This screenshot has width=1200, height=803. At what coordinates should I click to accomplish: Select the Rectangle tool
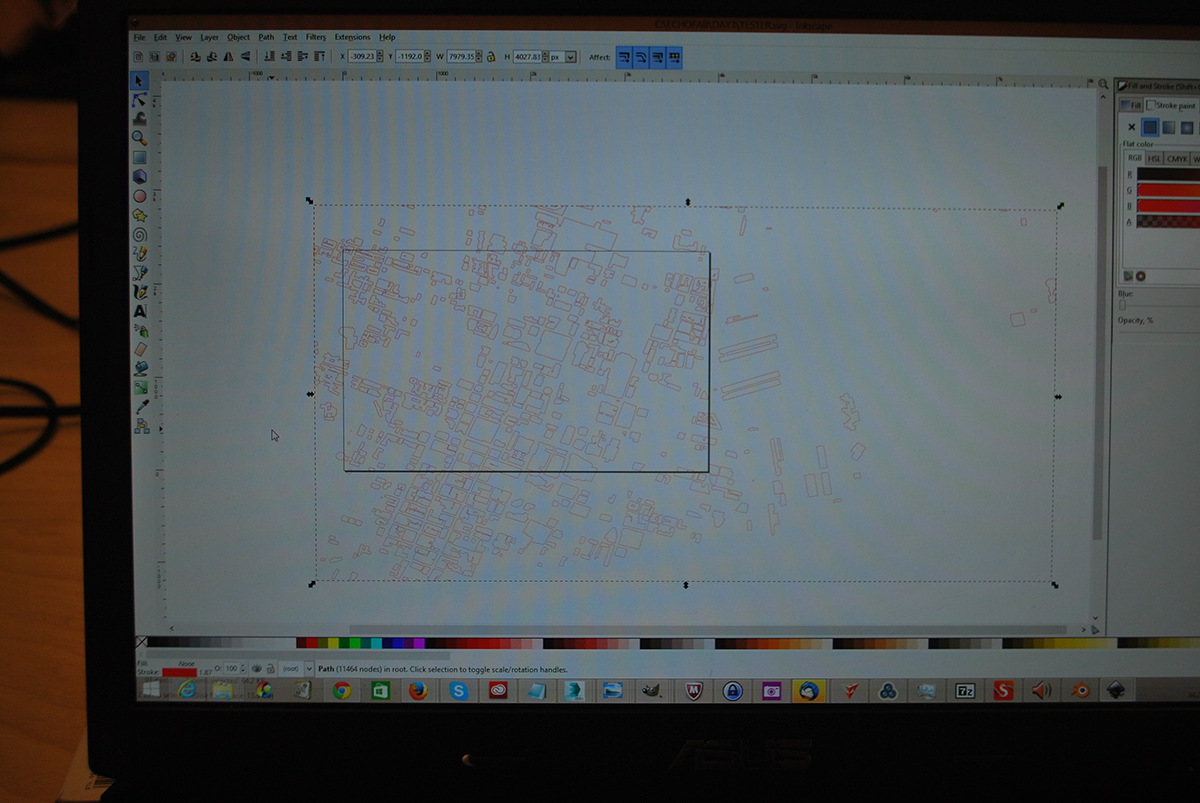click(140, 157)
